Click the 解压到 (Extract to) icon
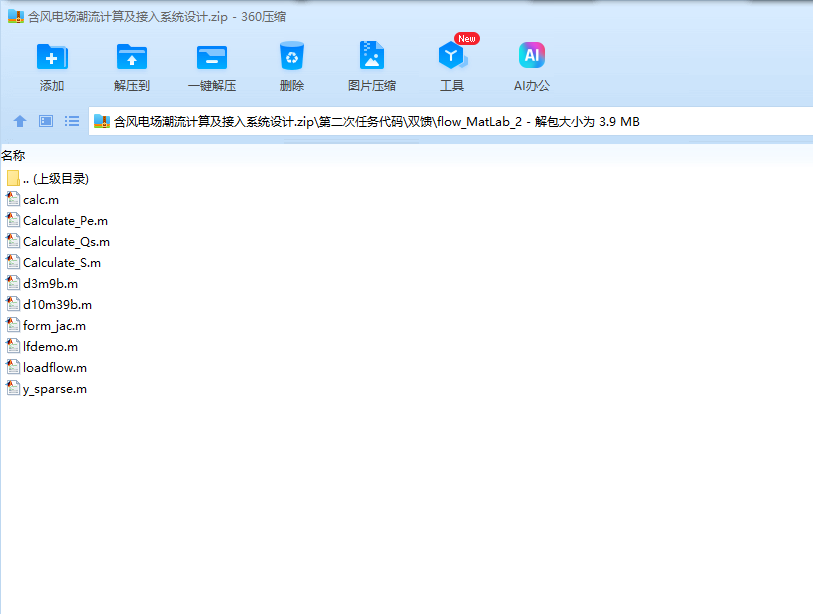Viewport: 813px width, 614px height. point(132,56)
